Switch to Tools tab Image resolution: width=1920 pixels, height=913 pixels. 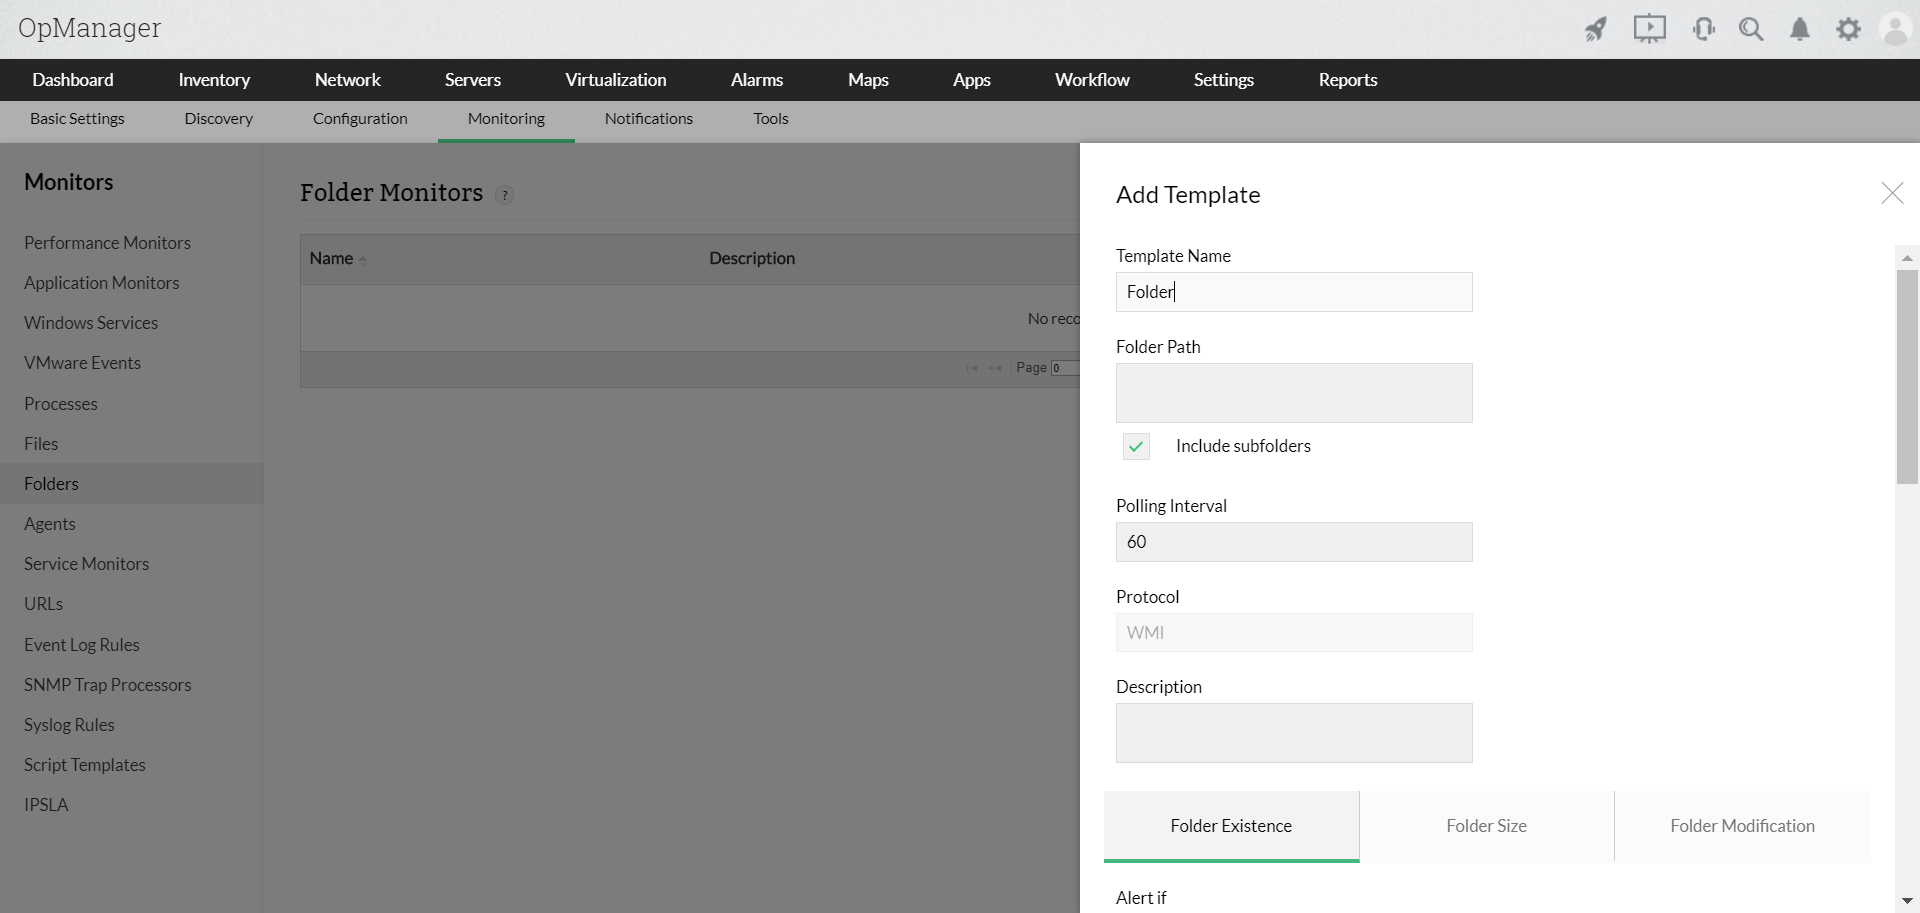(771, 119)
